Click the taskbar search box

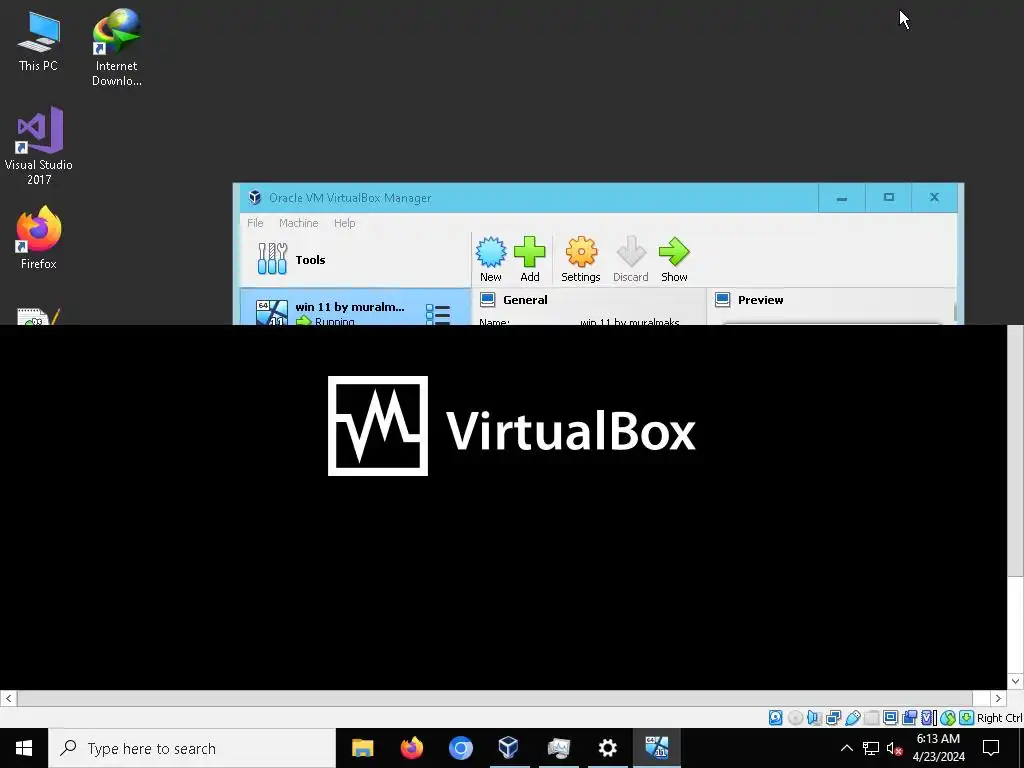click(192, 748)
